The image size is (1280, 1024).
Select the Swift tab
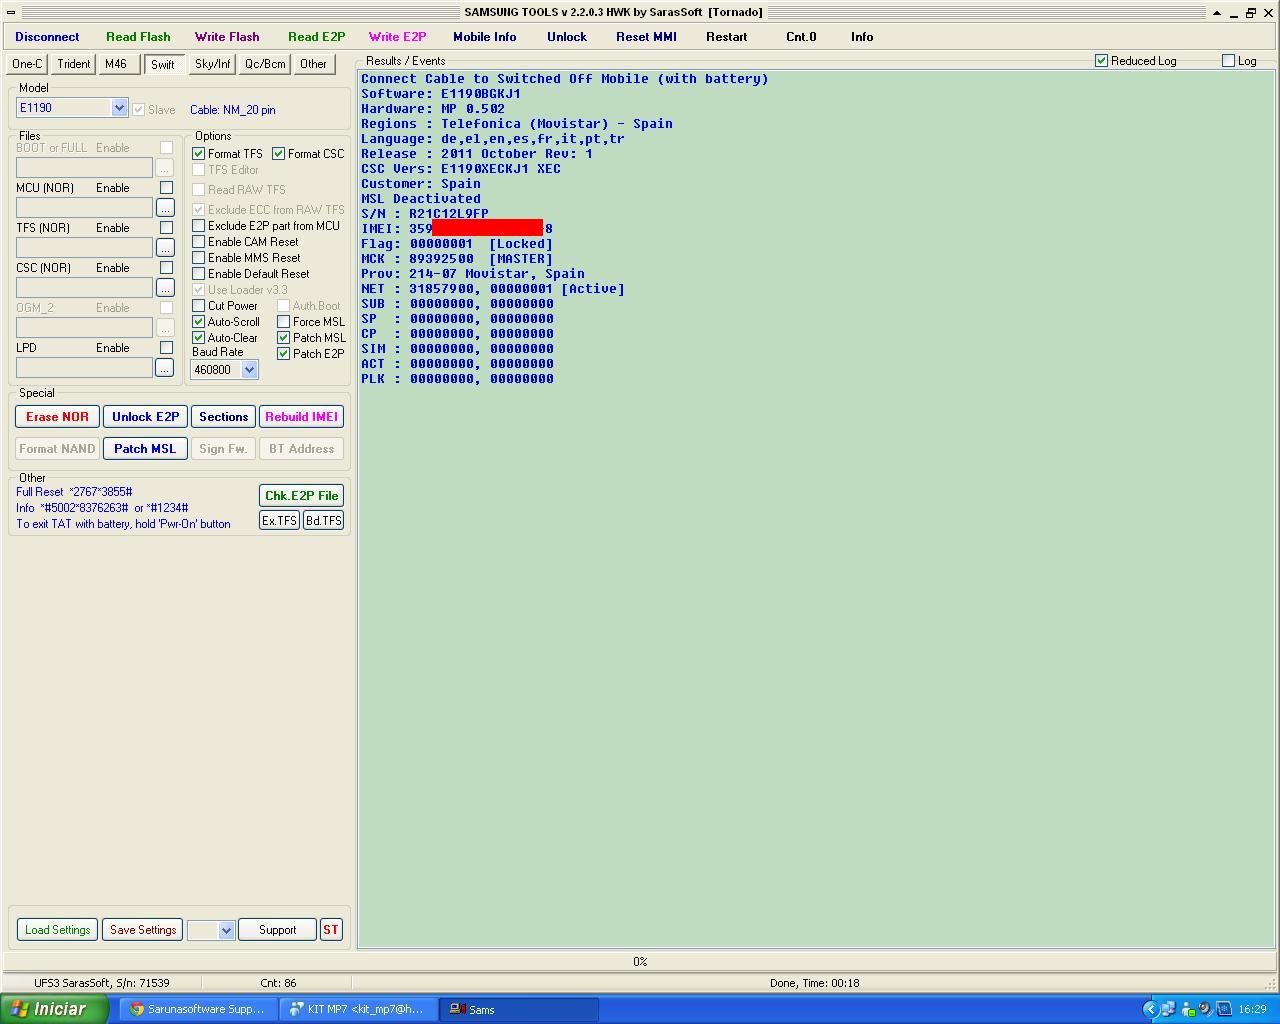click(162, 64)
